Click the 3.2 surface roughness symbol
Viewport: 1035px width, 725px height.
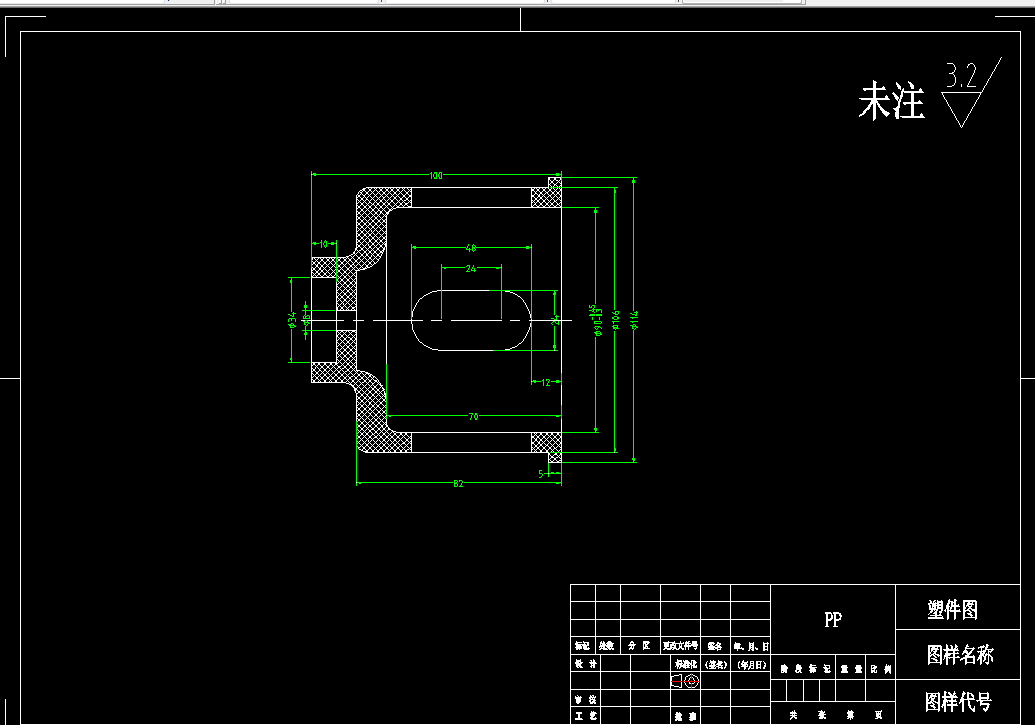pos(971,92)
